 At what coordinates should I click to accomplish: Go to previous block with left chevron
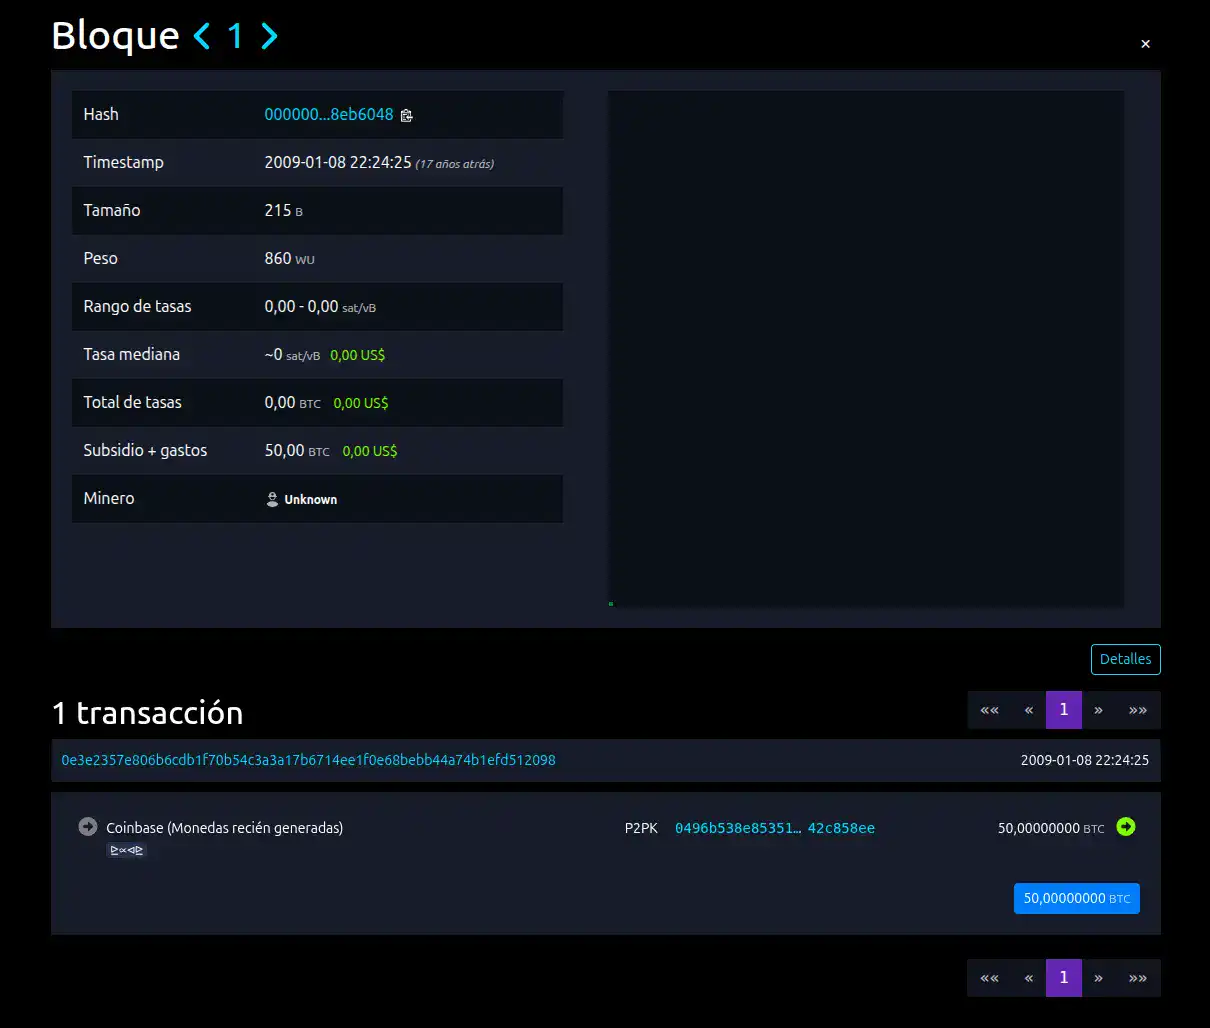pyautogui.click(x=202, y=37)
